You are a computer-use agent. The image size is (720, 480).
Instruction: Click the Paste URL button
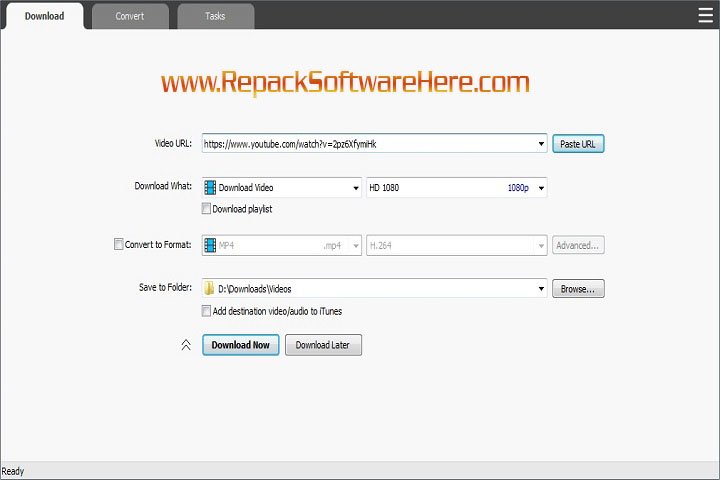[x=578, y=144]
